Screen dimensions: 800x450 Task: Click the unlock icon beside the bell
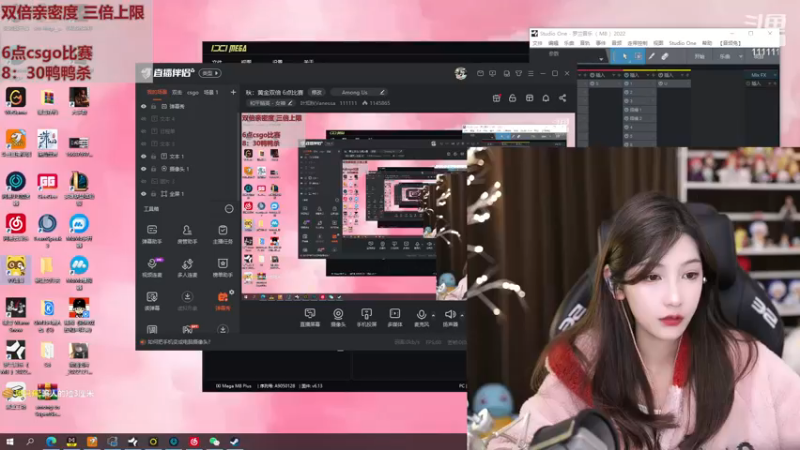[x=512, y=98]
